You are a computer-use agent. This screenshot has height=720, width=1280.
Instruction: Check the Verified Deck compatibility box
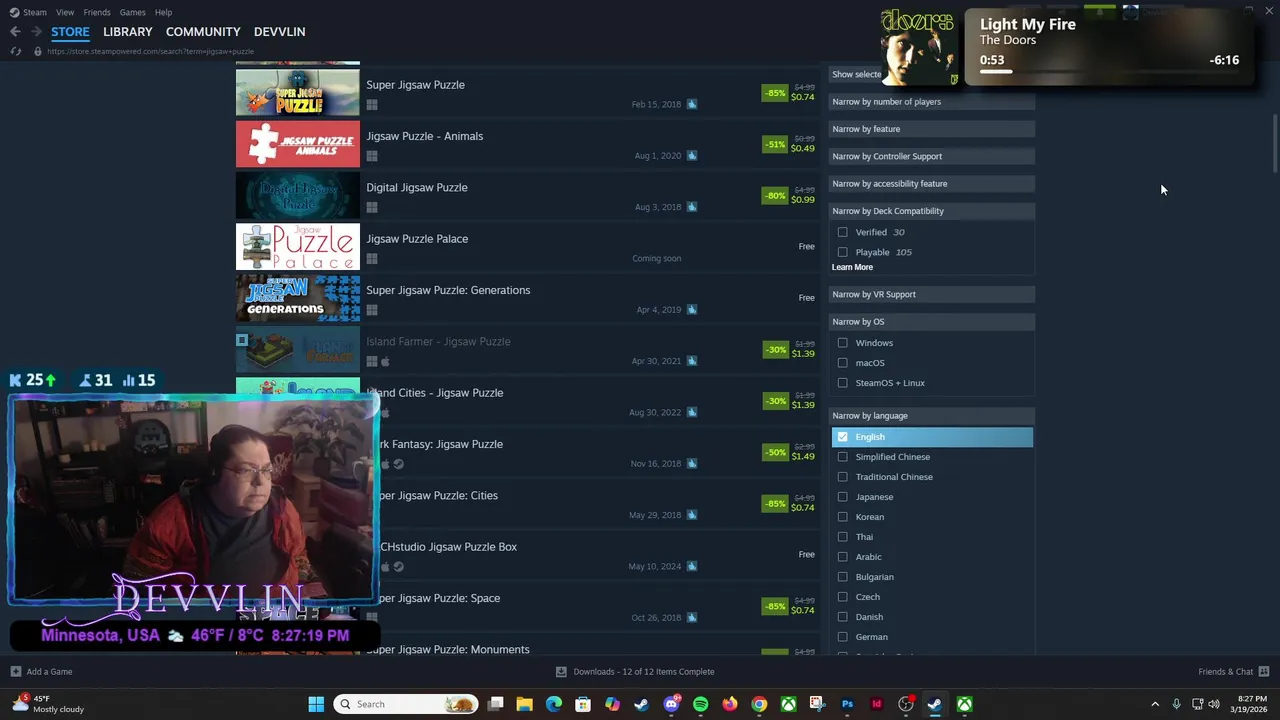pyautogui.click(x=842, y=232)
